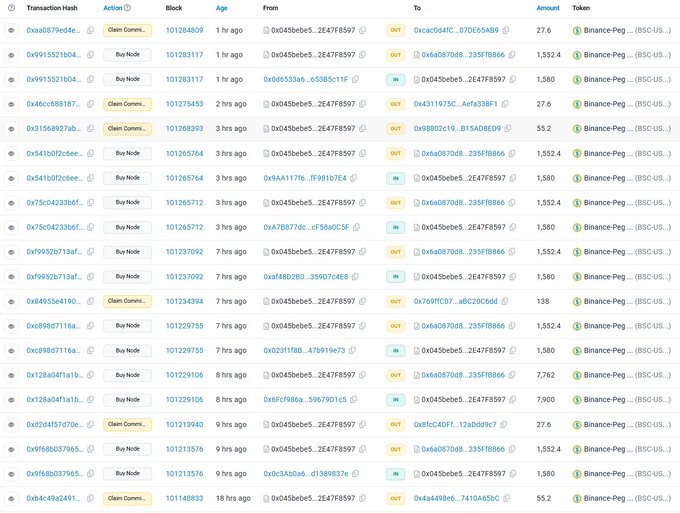
Task: Click the question mark next to Action header
Action: pyautogui.click(x=128, y=8)
